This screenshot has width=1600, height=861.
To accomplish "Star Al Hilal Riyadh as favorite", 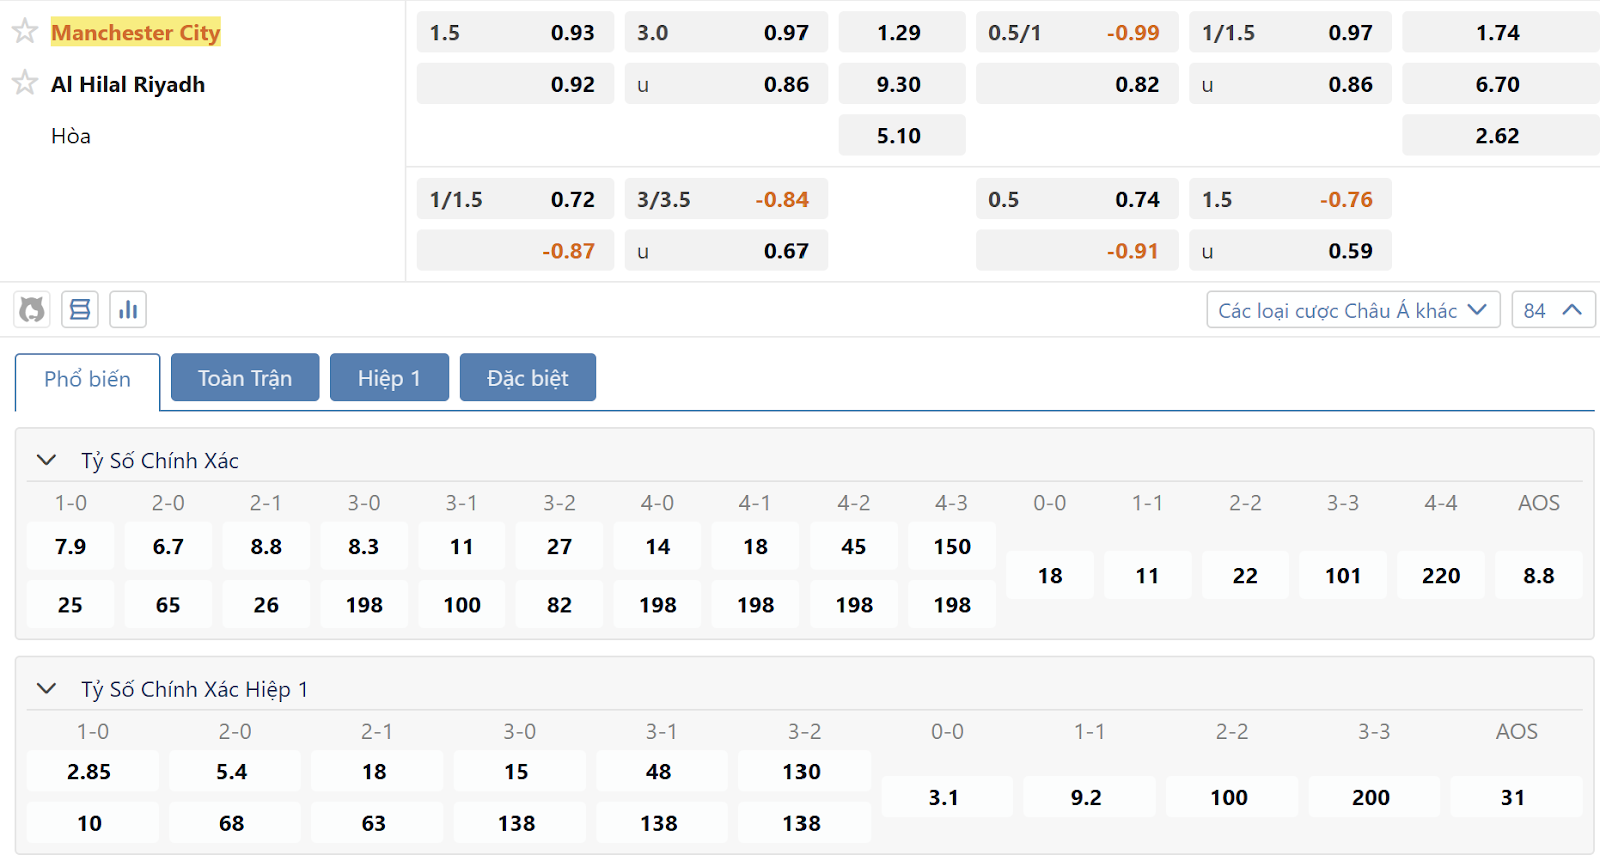I will [x=25, y=83].
